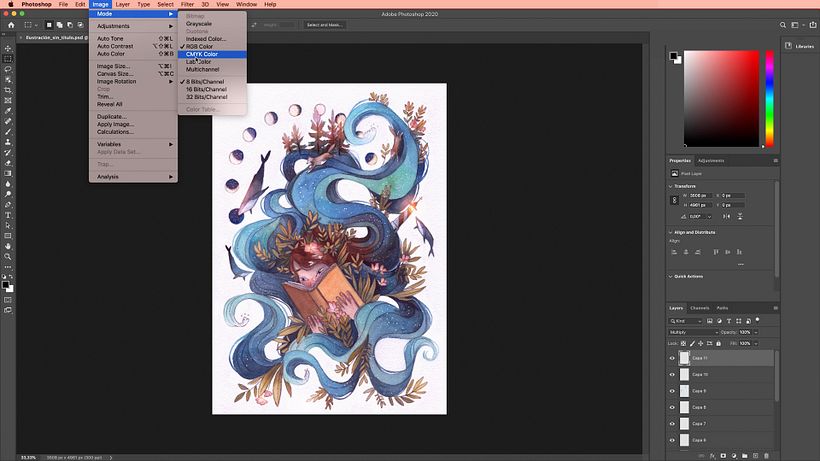Image resolution: width=820 pixels, height=461 pixels.
Task: Select the Zoom tool in toolbar
Action: (x=8, y=257)
